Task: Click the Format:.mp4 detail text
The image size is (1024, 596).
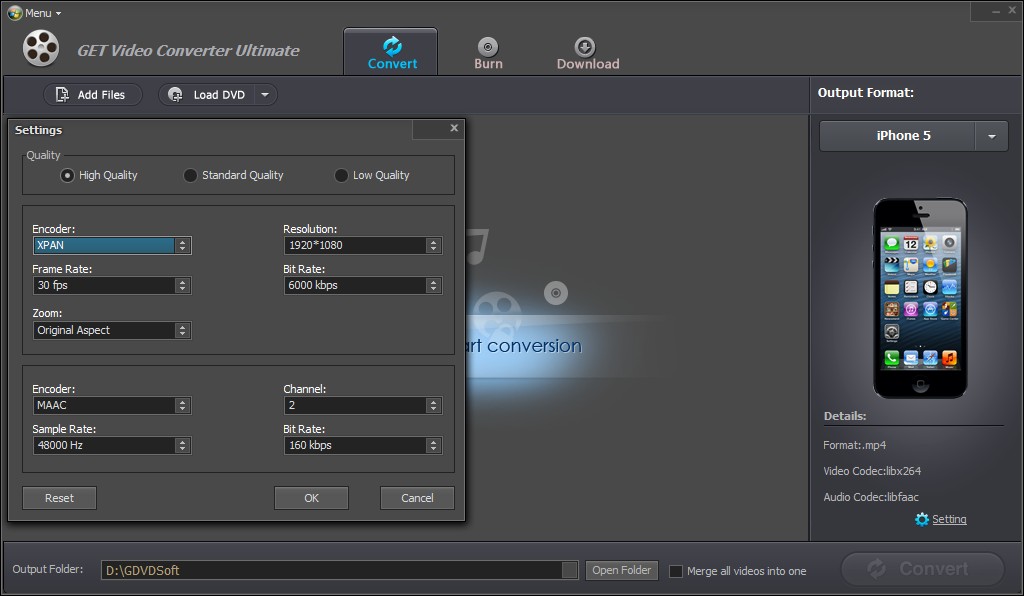Action: 854,445
